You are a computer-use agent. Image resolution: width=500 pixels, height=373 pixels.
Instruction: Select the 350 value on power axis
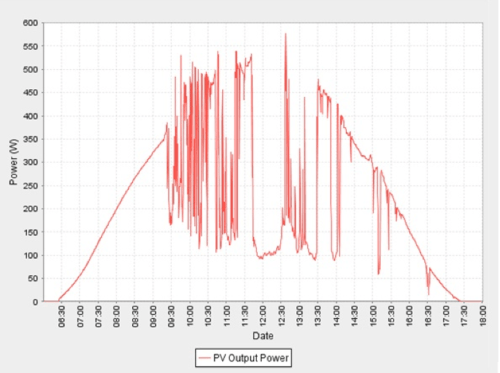click(x=31, y=139)
